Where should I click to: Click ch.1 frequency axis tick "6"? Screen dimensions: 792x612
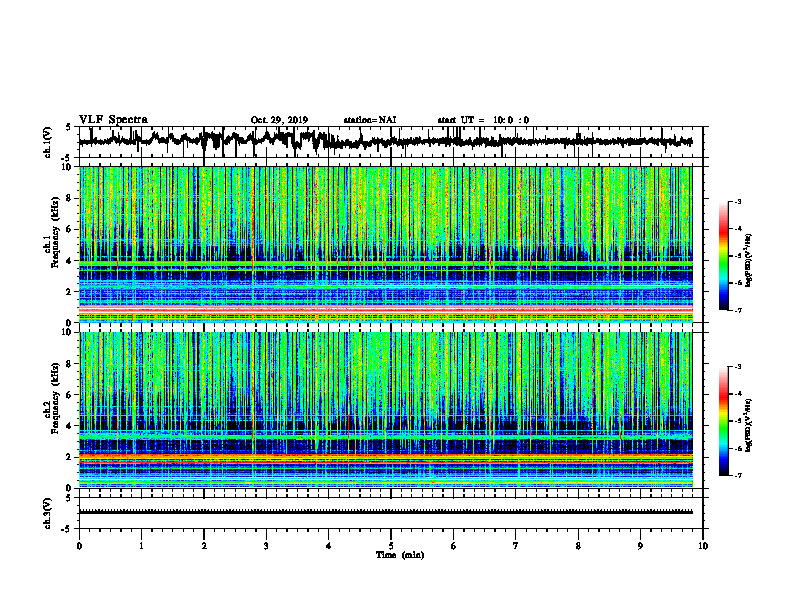[x=70, y=230]
